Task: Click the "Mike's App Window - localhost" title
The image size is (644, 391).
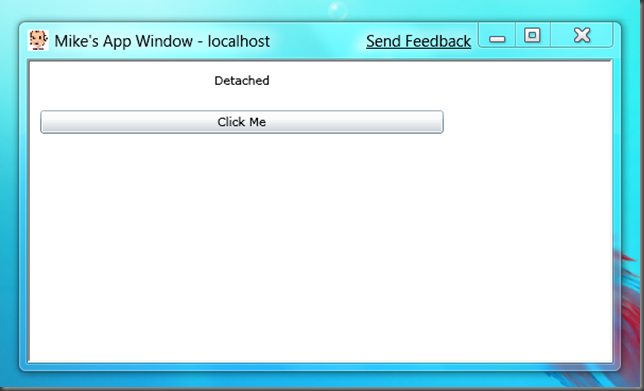Action: (x=162, y=41)
